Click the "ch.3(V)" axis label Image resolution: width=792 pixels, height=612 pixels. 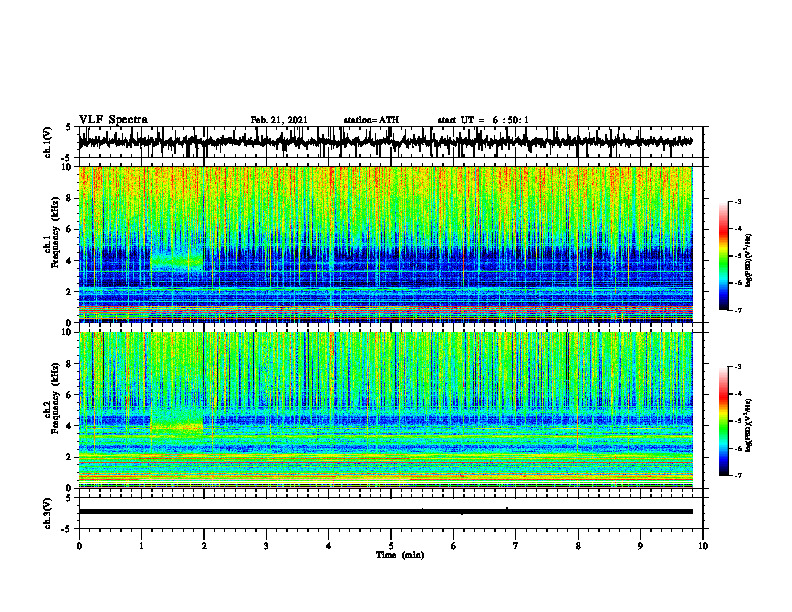47,513
